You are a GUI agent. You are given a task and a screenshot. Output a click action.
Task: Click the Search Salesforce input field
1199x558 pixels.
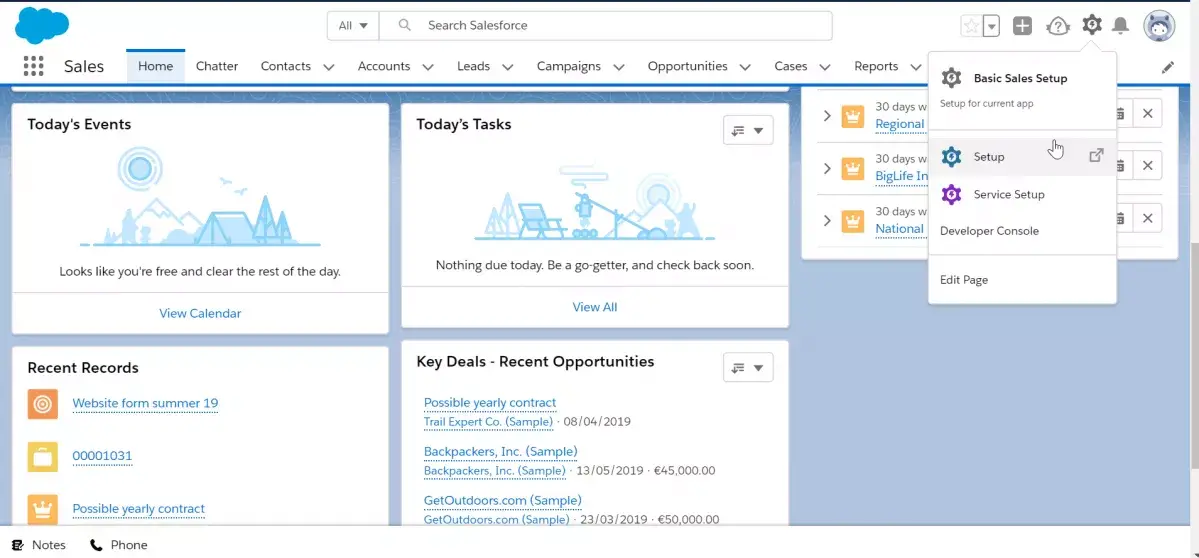(606, 25)
